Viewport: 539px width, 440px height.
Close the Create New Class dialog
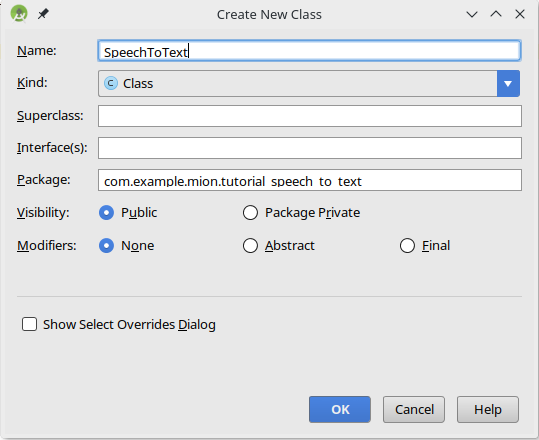coord(520,14)
